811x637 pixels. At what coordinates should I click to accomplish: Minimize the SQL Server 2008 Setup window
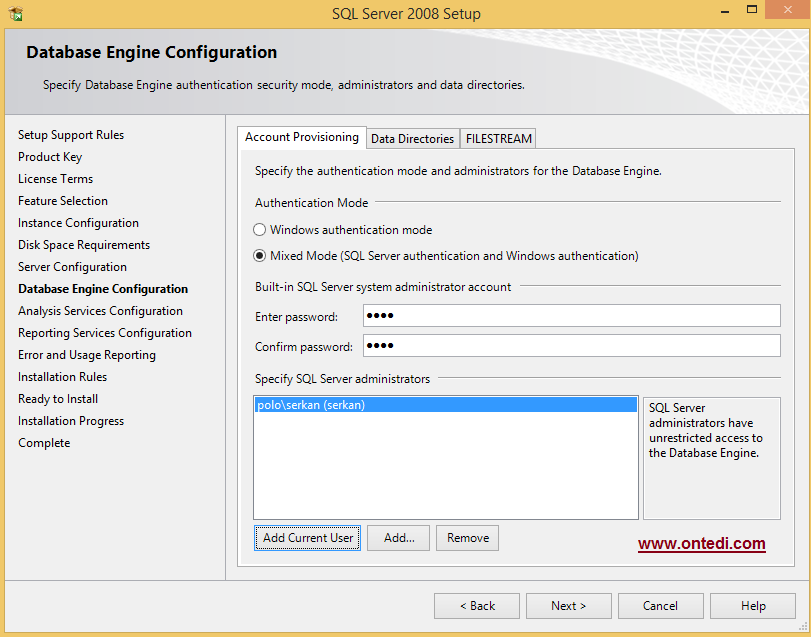[725, 10]
